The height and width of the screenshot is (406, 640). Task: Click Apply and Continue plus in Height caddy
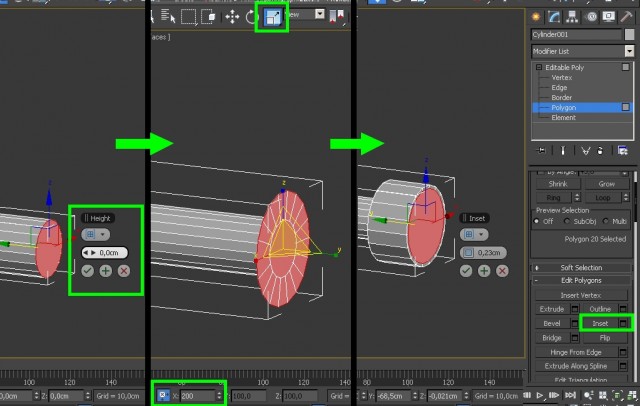point(106,271)
